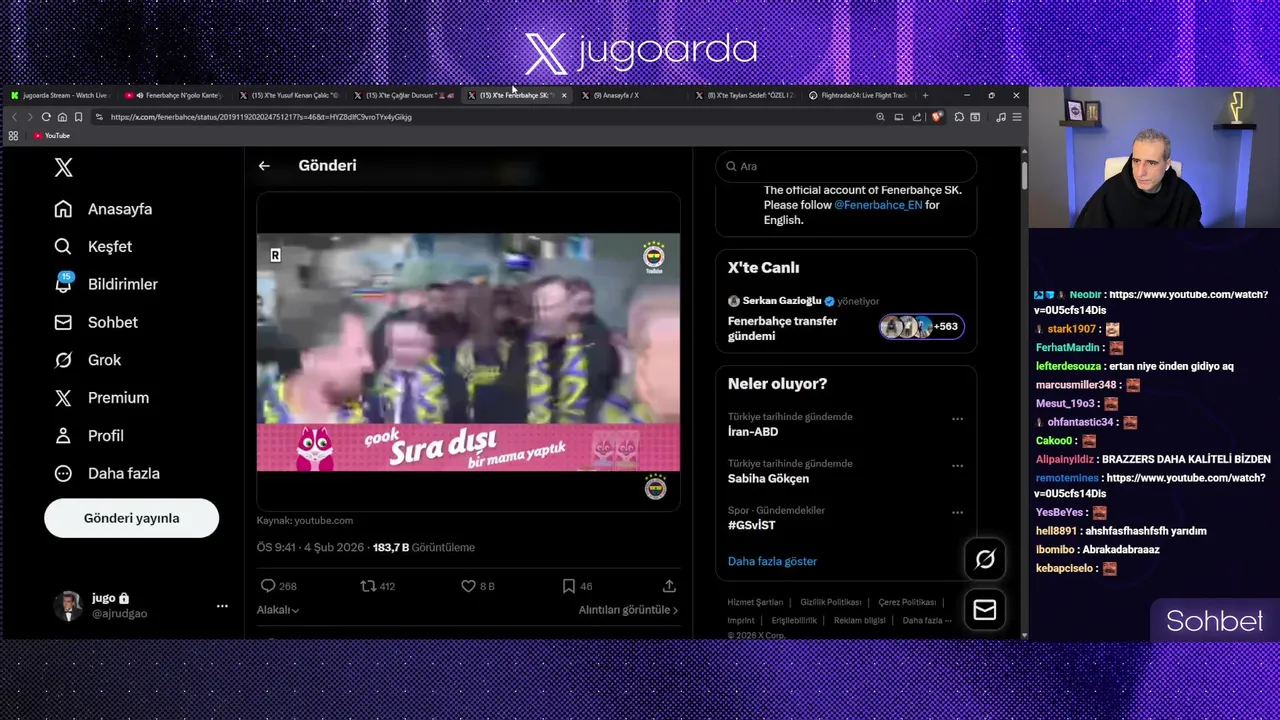Open more options for Sabiha Gökçen trend
The width and height of the screenshot is (1280, 720).
[957, 466]
